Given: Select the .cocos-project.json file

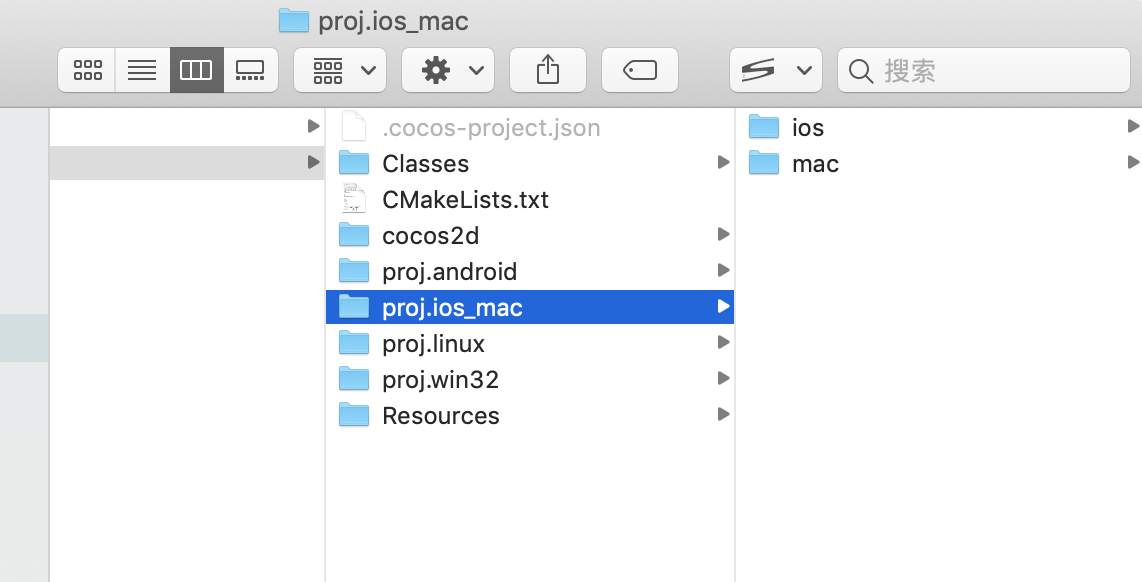Looking at the screenshot, I should [490, 128].
